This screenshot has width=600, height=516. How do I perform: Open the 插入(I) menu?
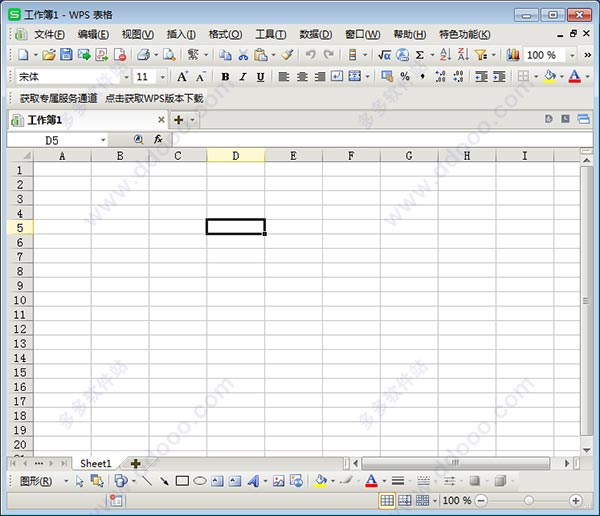(x=181, y=34)
